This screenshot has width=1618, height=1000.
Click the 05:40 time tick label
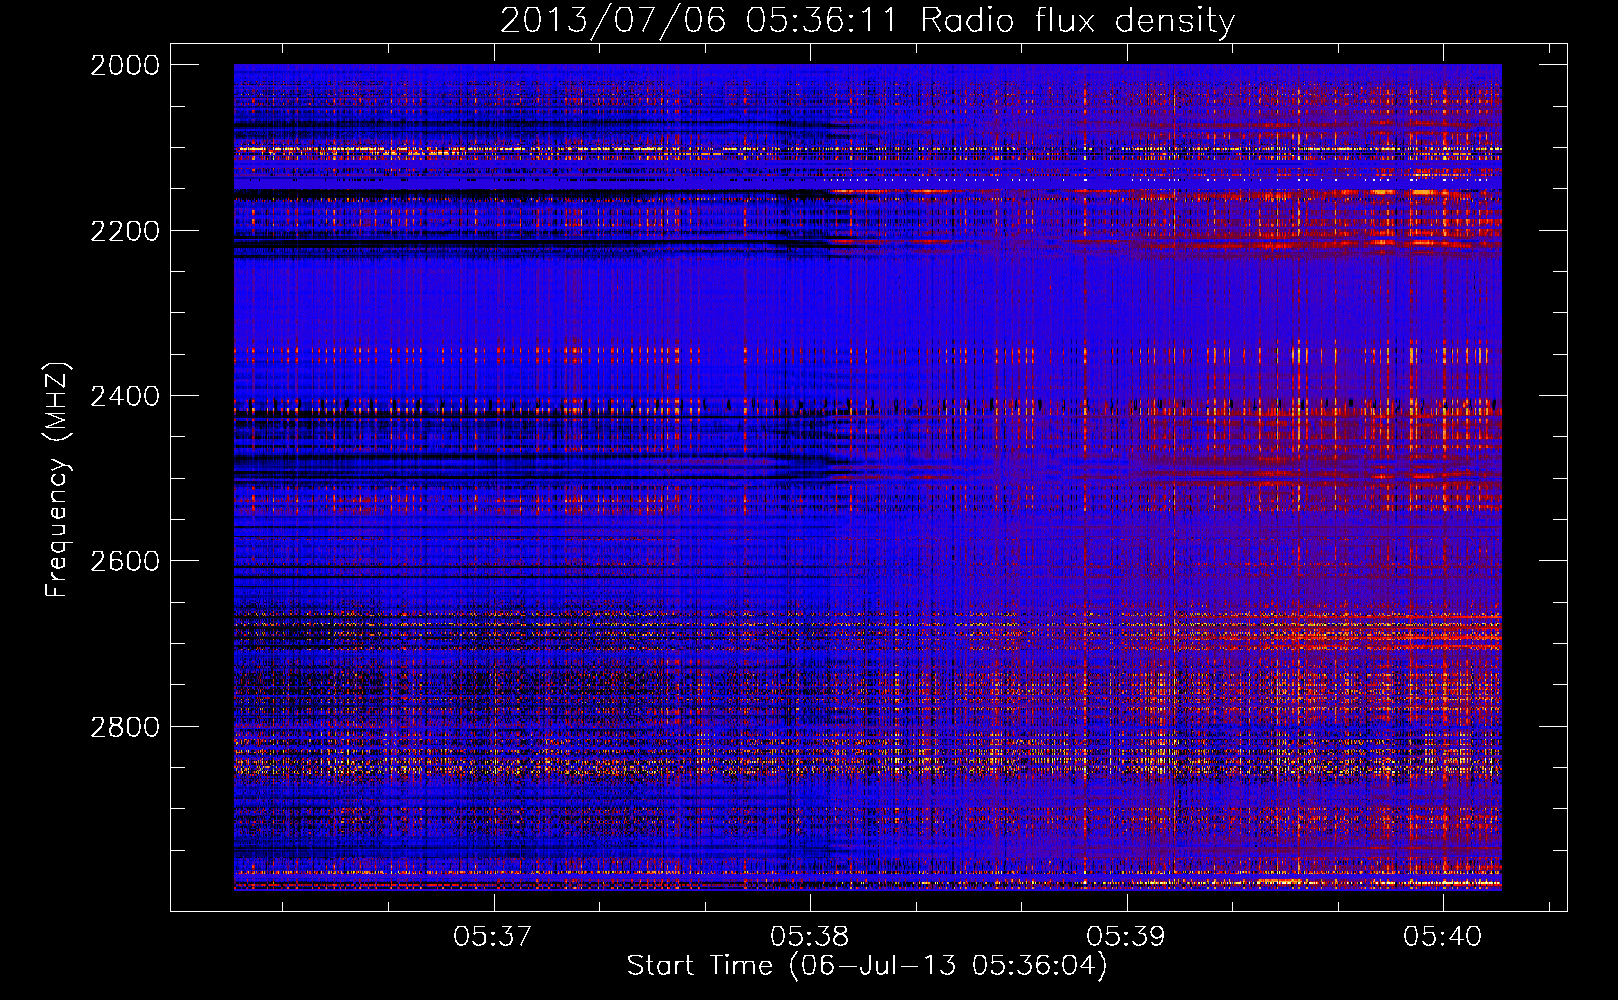point(1442,936)
